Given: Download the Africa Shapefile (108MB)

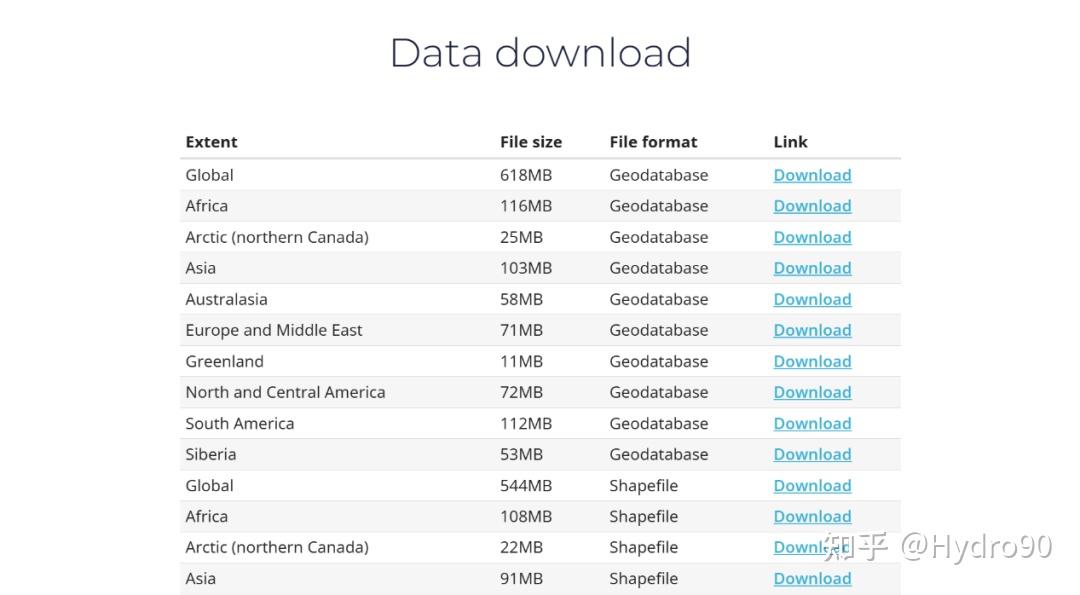Looking at the screenshot, I should click(812, 516).
